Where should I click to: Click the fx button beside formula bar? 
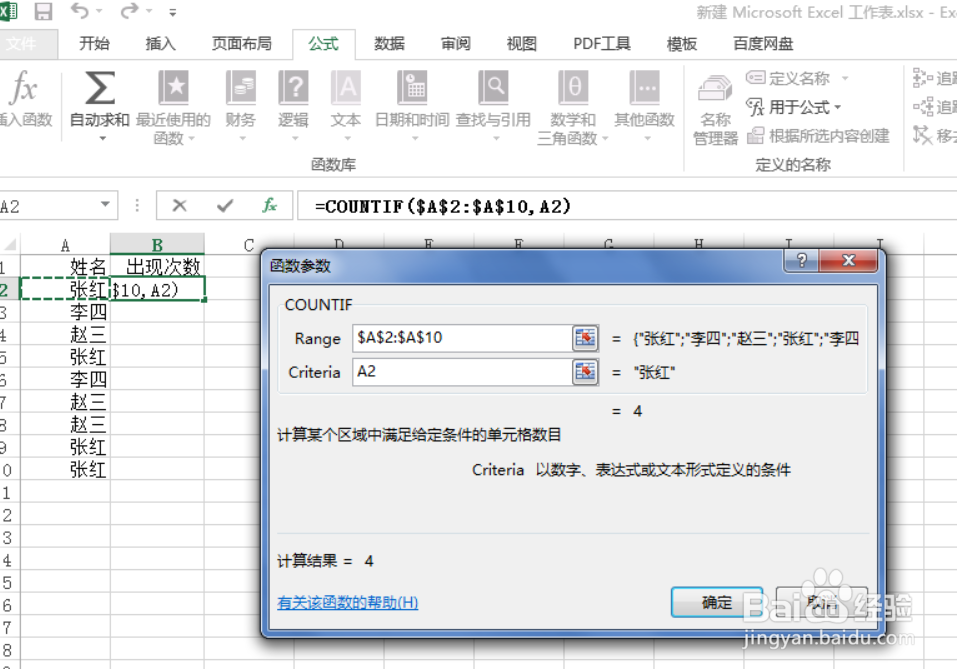click(x=270, y=205)
